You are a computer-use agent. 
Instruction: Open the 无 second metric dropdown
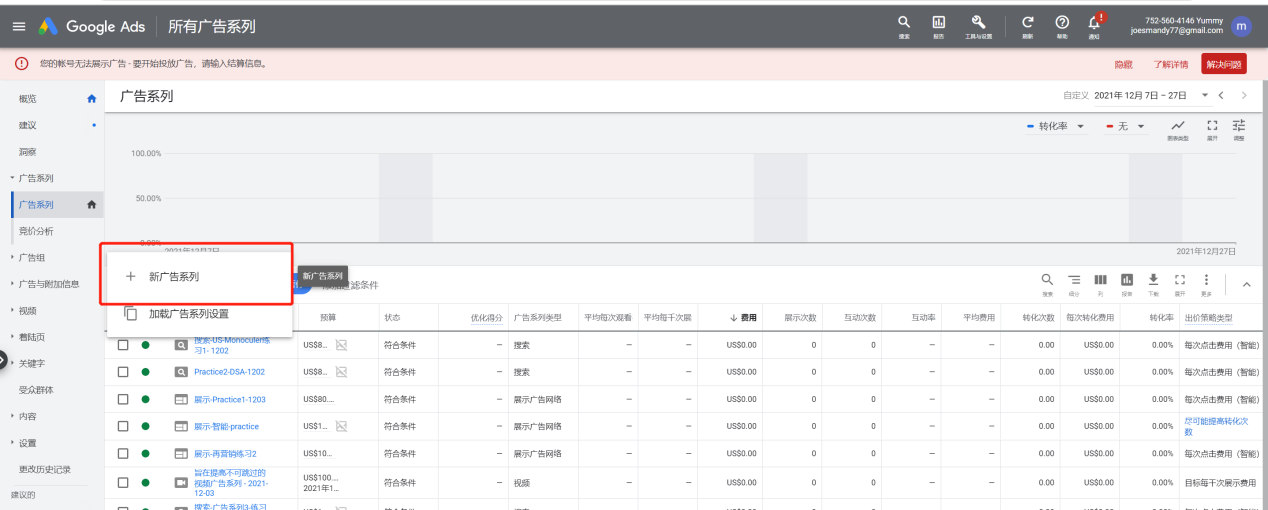[x=1124, y=126]
